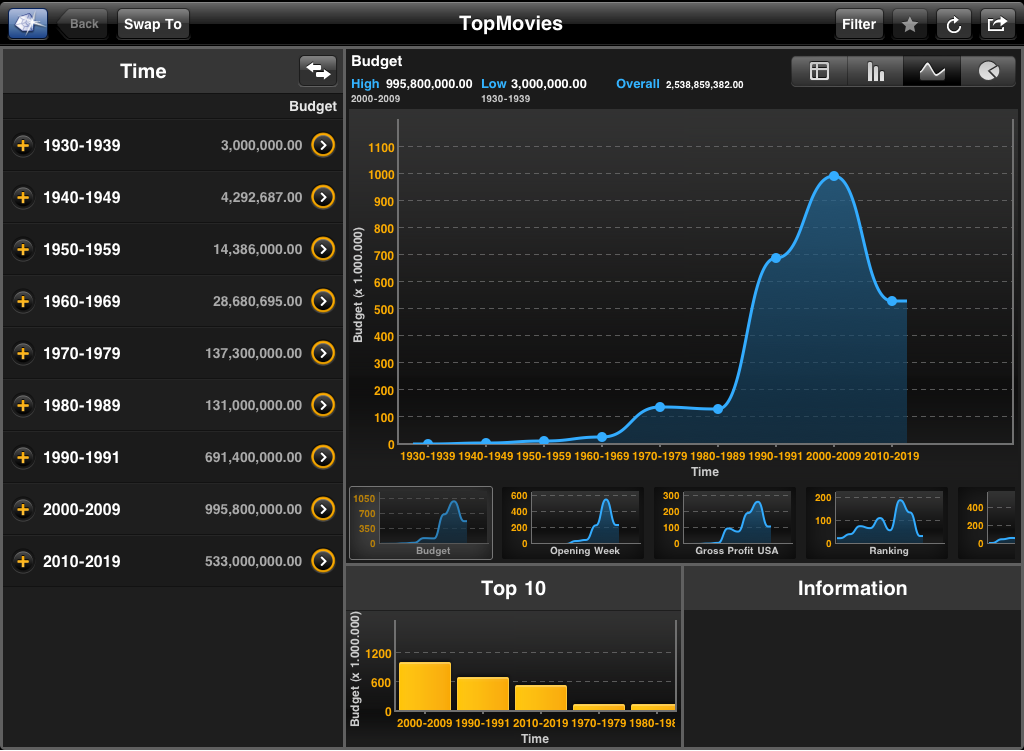Click the refresh icon in the top bar
1024x751 pixels.
tap(953, 24)
